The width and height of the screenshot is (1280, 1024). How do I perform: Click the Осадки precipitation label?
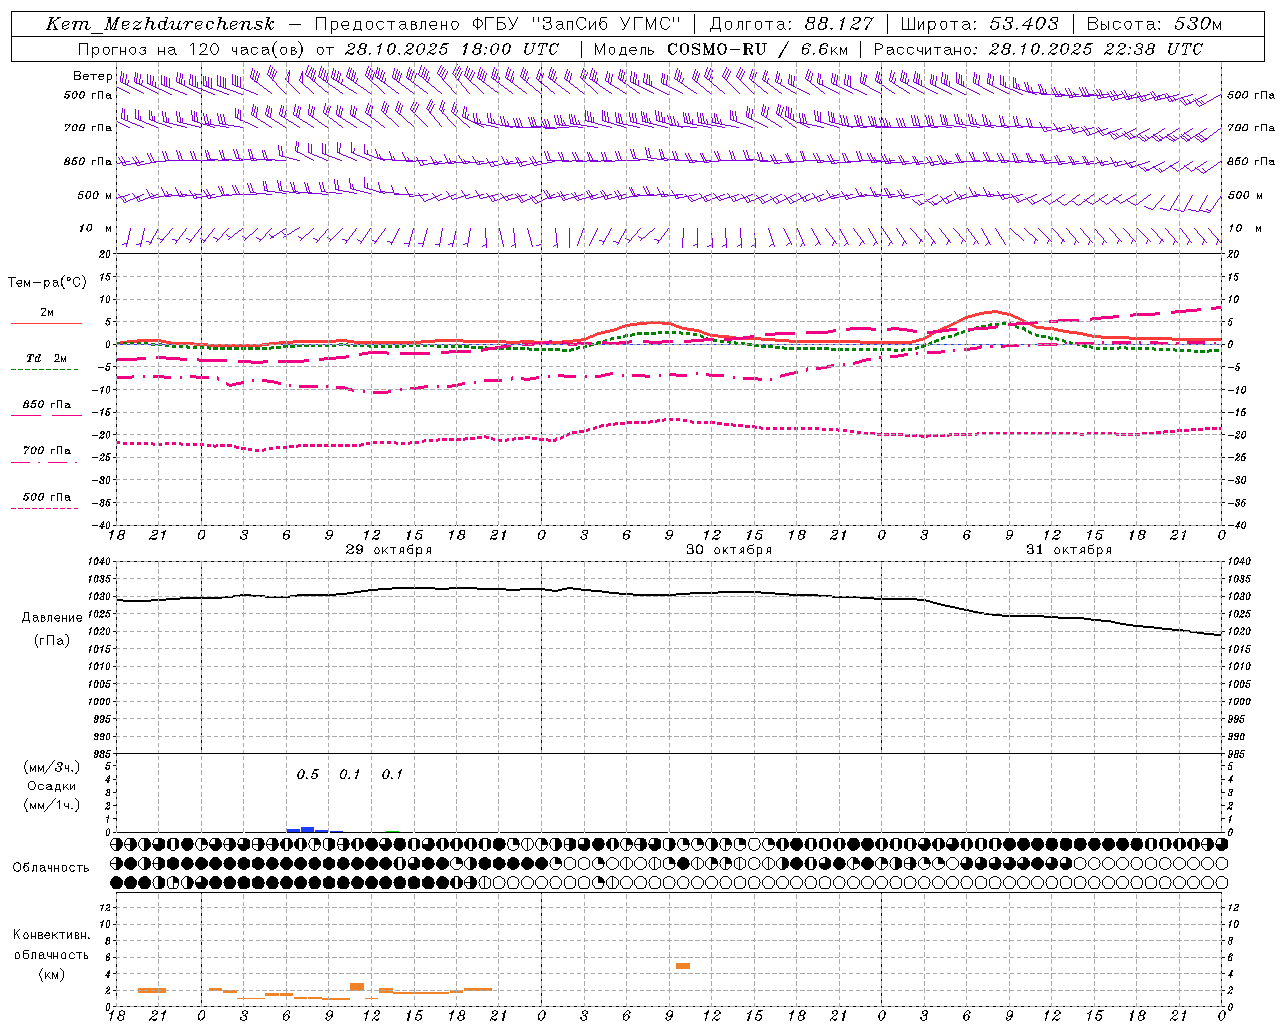click(52, 786)
